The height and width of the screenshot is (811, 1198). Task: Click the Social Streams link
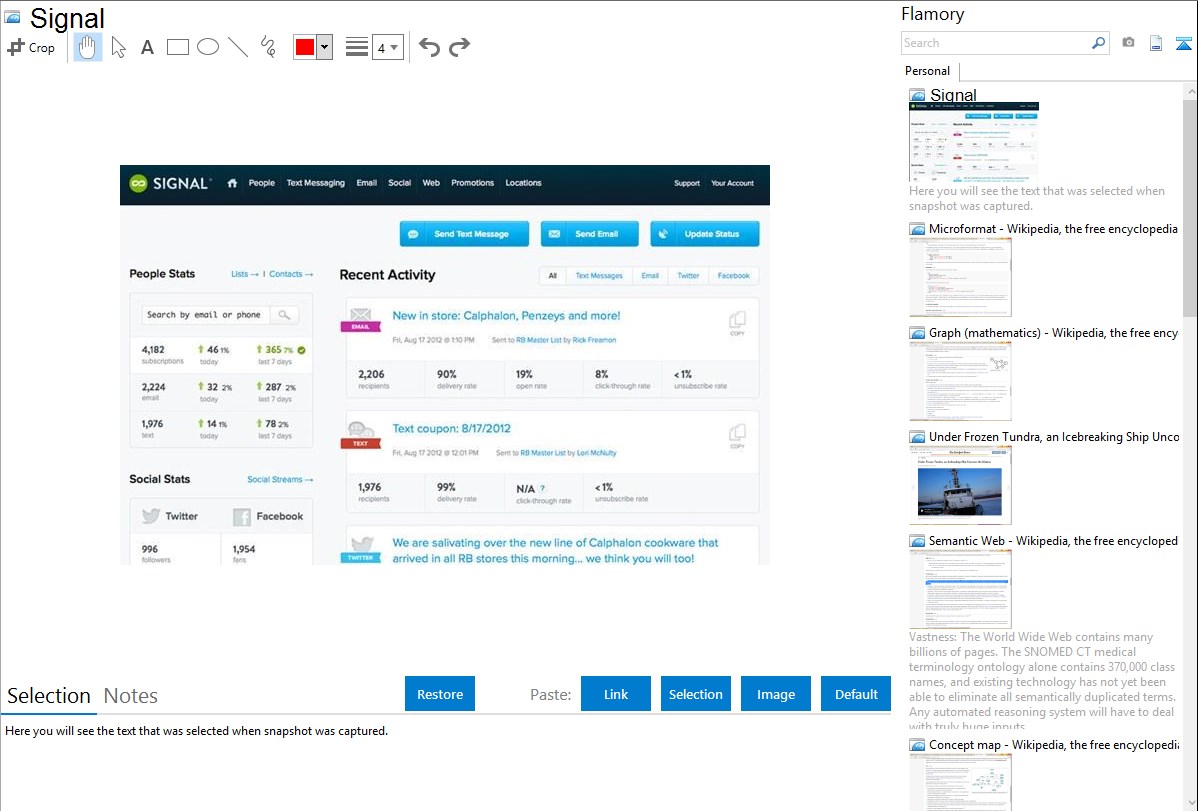[x=280, y=479]
